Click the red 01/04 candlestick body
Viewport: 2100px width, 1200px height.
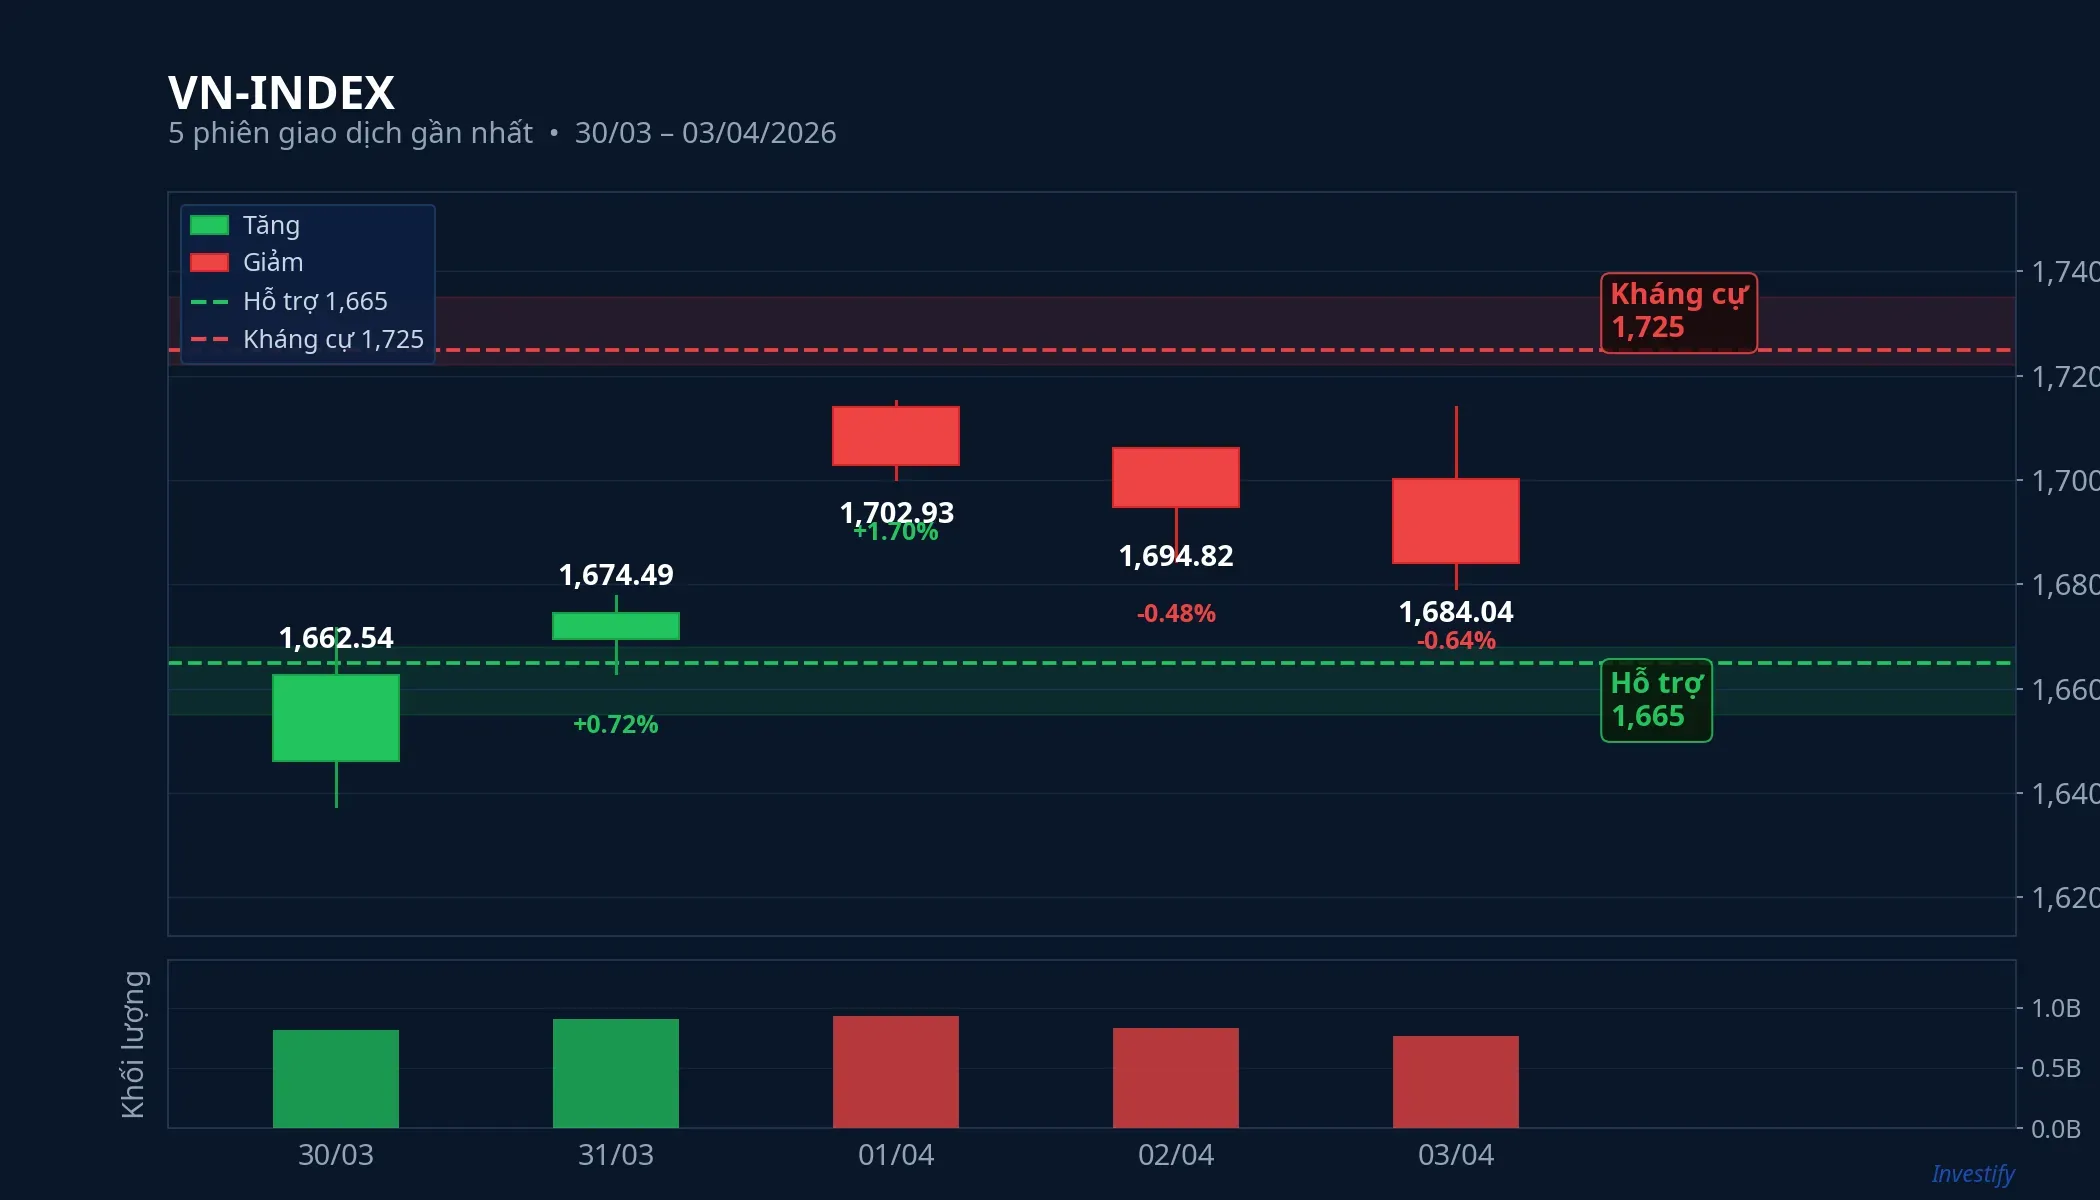896,436
